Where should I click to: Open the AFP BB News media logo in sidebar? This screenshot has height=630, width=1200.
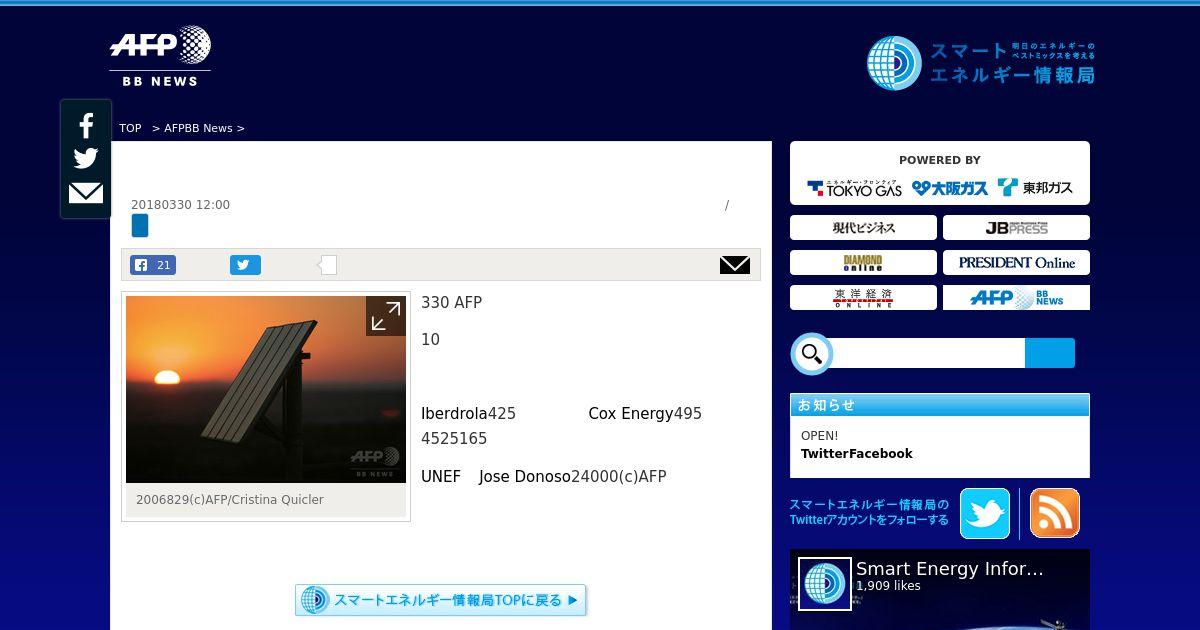[x=1016, y=297]
